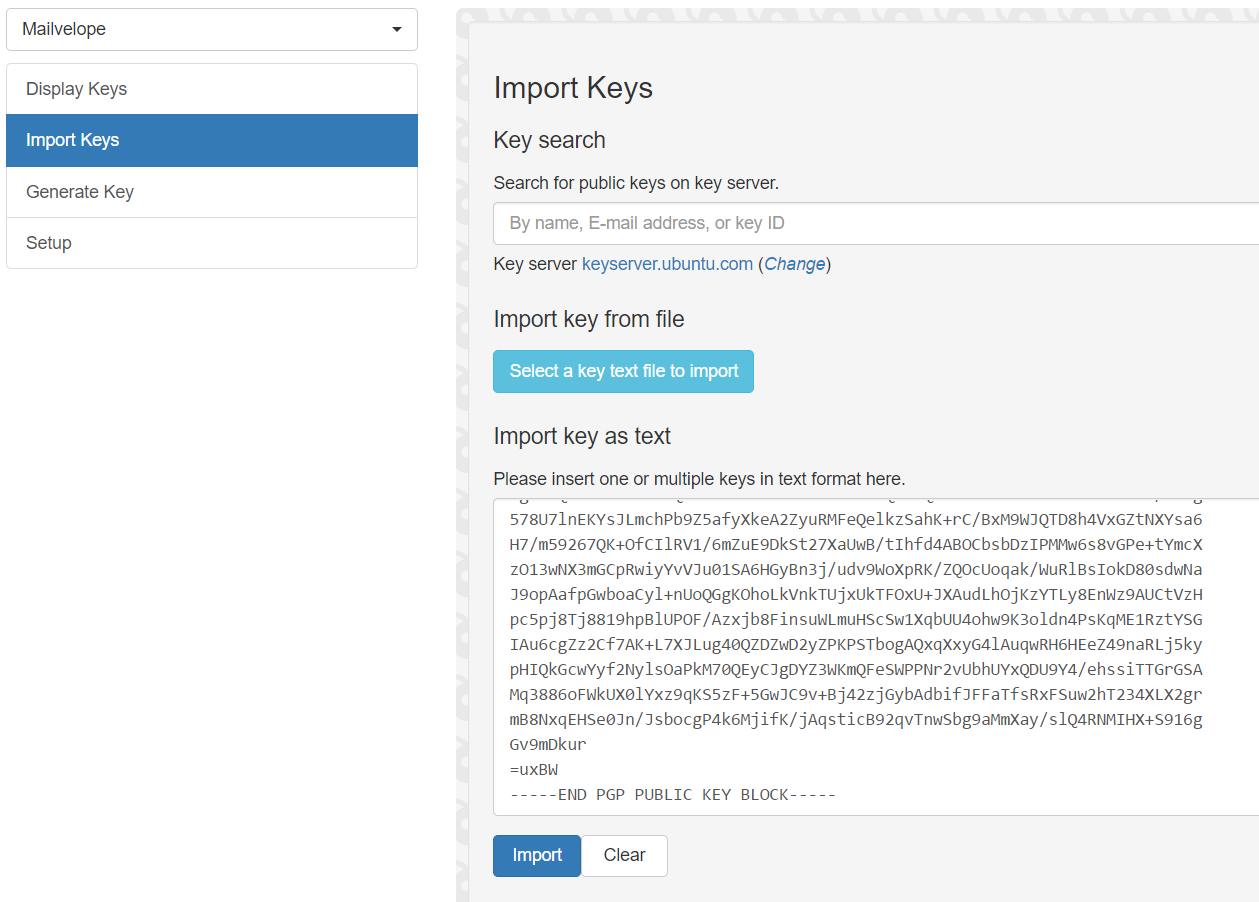Follow the keyserver.ubuntu.com link

click(x=667, y=264)
